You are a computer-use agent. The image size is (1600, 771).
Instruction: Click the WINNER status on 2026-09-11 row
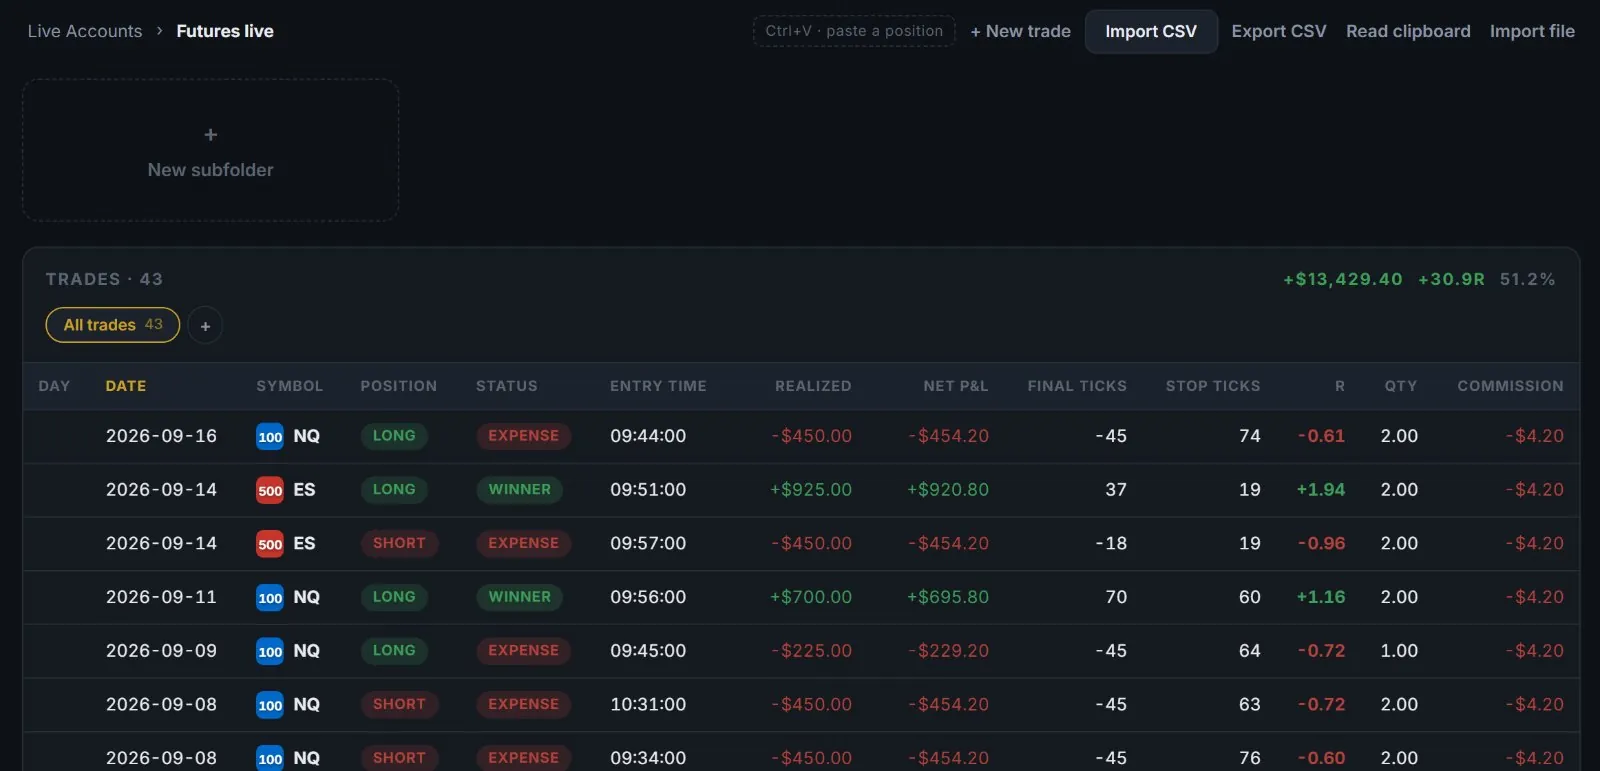click(520, 597)
